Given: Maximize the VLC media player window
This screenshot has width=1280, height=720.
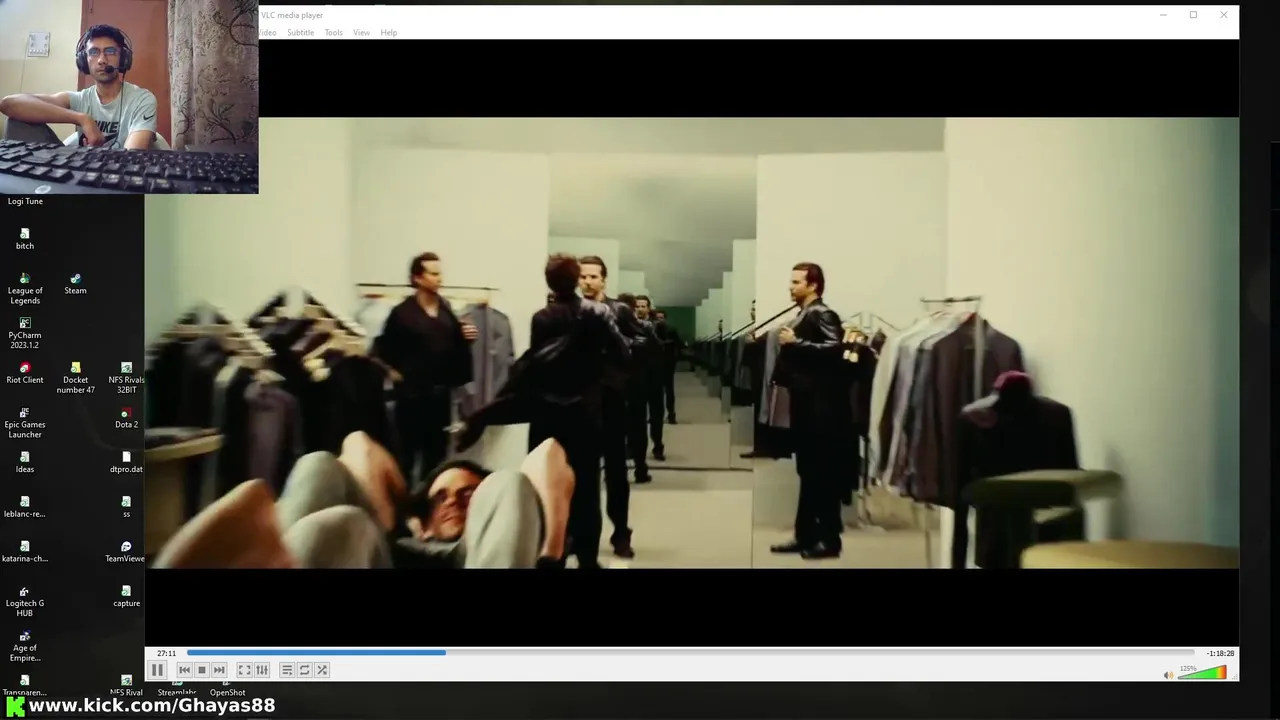Looking at the screenshot, I should pos(1193,15).
